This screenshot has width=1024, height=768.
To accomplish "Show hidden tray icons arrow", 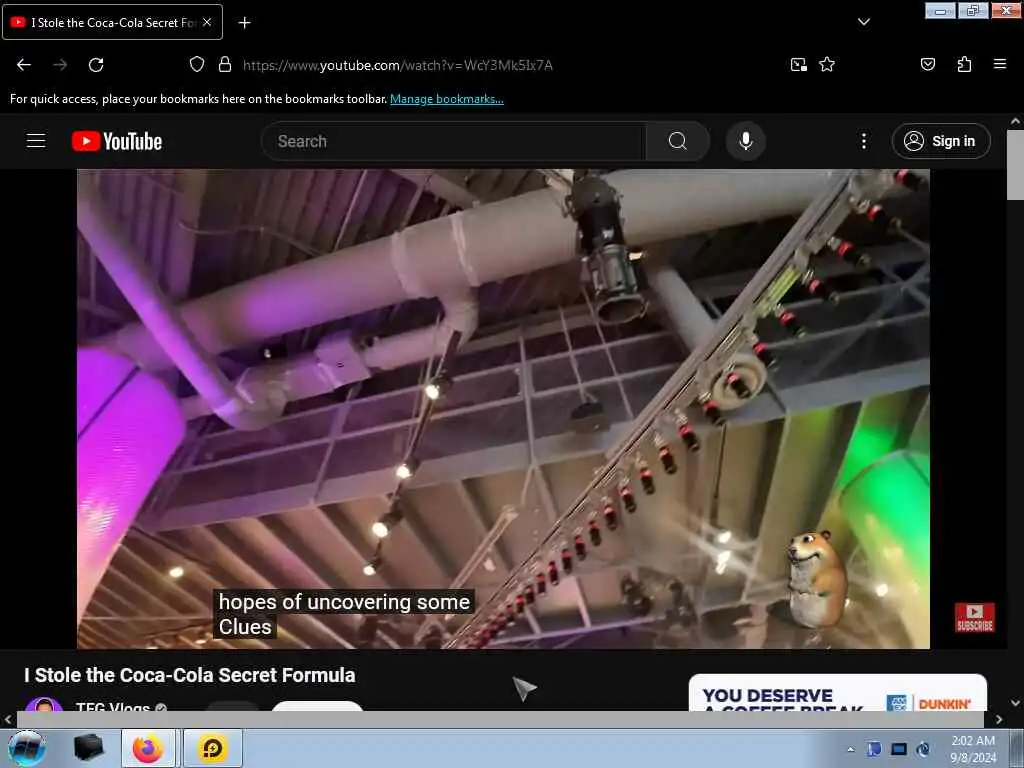I will (x=850, y=749).
